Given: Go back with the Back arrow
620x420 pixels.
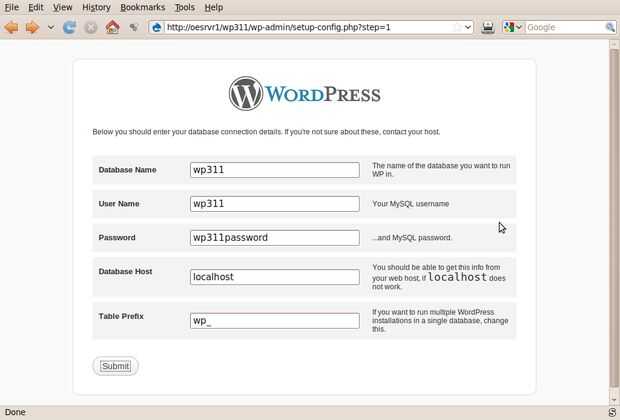Looking at the screenshot, I should 11,27.
